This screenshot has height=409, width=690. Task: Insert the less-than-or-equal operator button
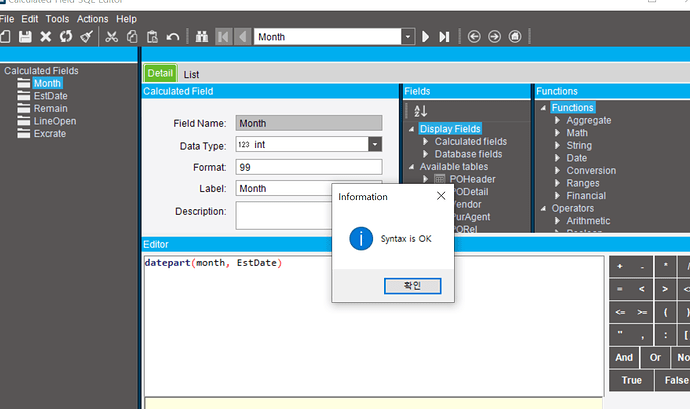[x=620, y=312]
